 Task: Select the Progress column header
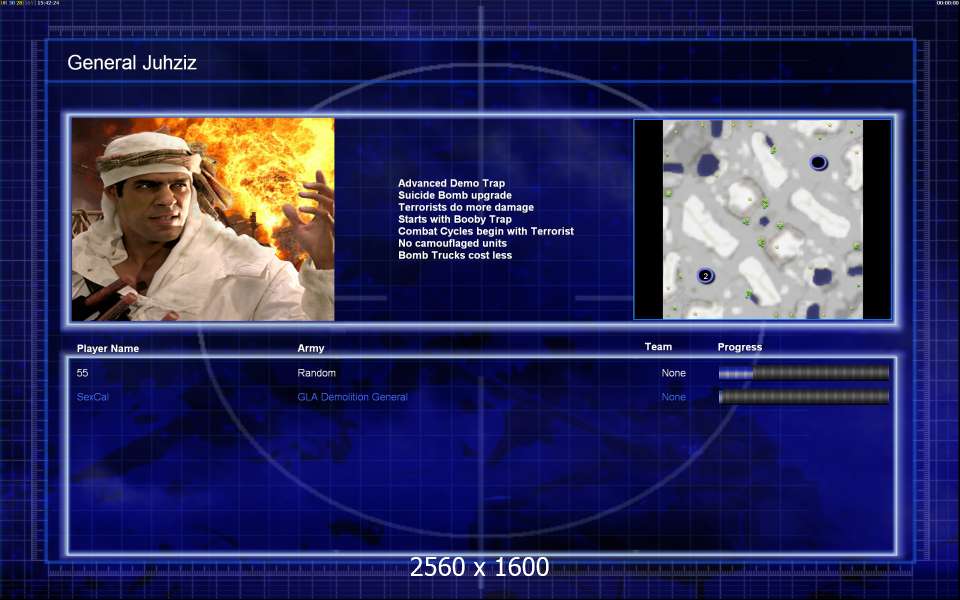740,347
